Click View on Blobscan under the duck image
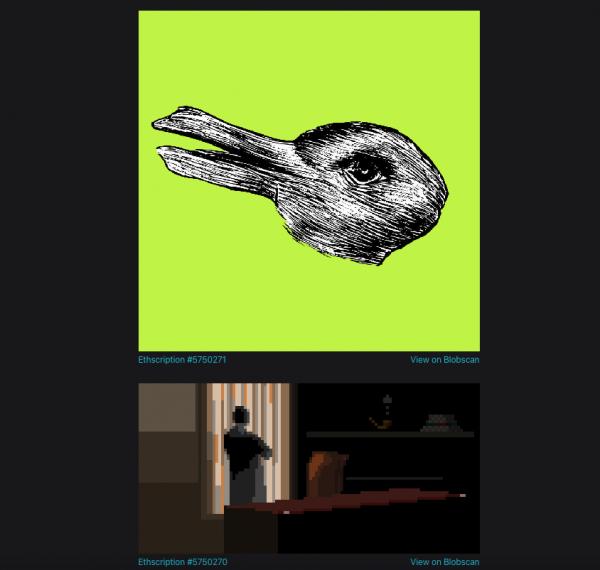 click(444, 359)
